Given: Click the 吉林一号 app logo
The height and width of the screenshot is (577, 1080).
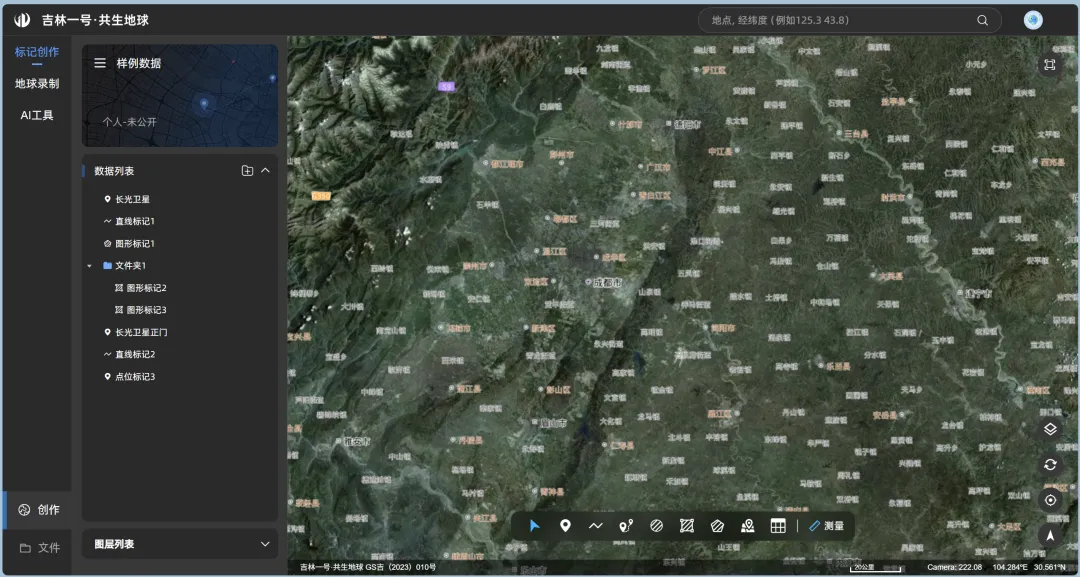Looking at the screenshot, I should point(22,20).
